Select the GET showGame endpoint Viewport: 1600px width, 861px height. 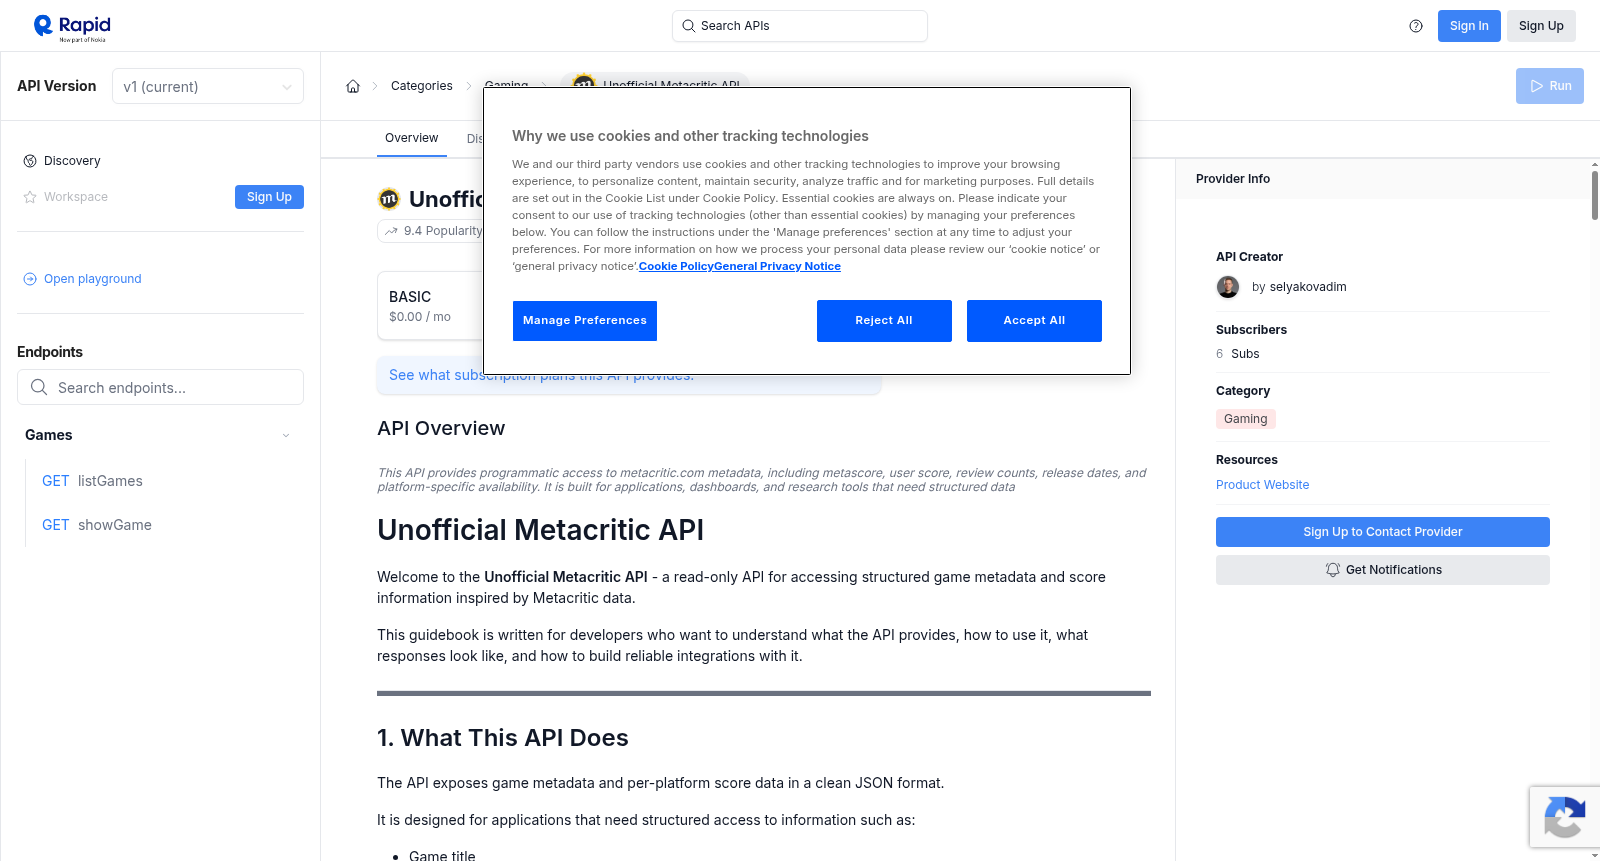[97, 525]
